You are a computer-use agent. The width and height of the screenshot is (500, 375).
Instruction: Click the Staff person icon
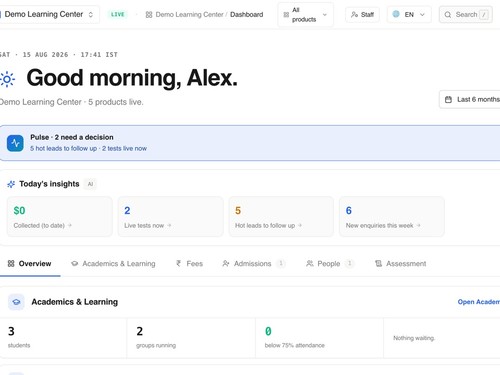(x=354, y=15)
